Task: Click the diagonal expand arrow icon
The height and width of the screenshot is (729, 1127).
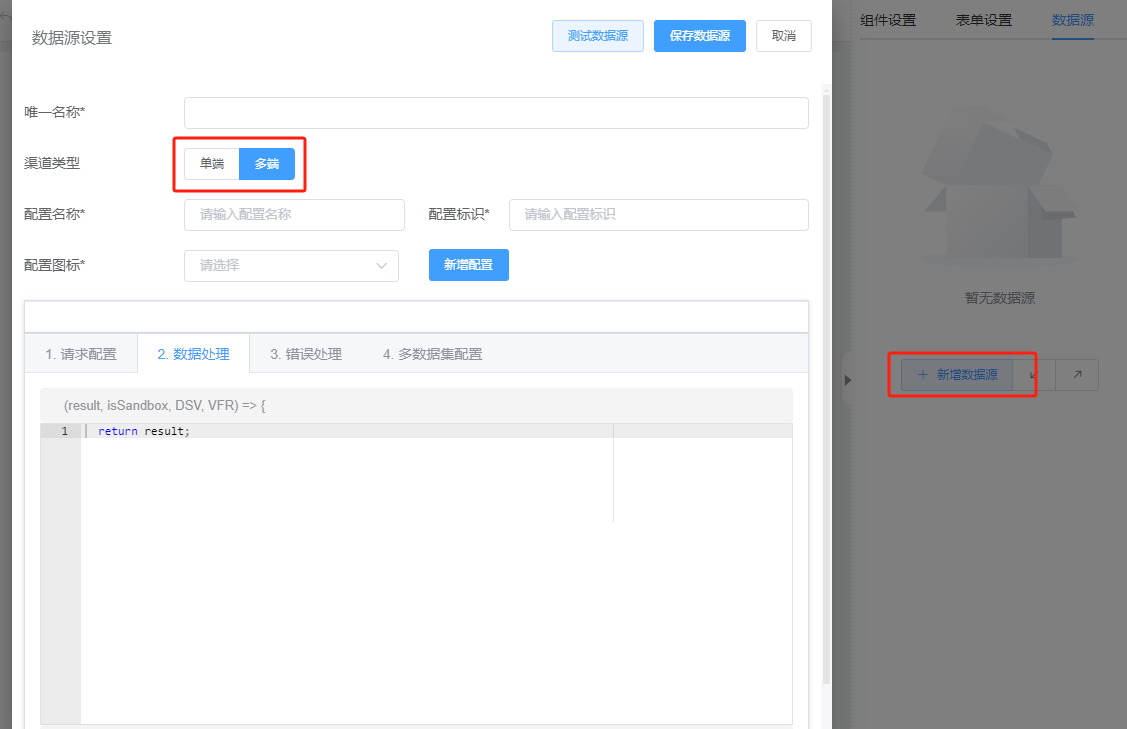Action: [x=1077, y=374]
